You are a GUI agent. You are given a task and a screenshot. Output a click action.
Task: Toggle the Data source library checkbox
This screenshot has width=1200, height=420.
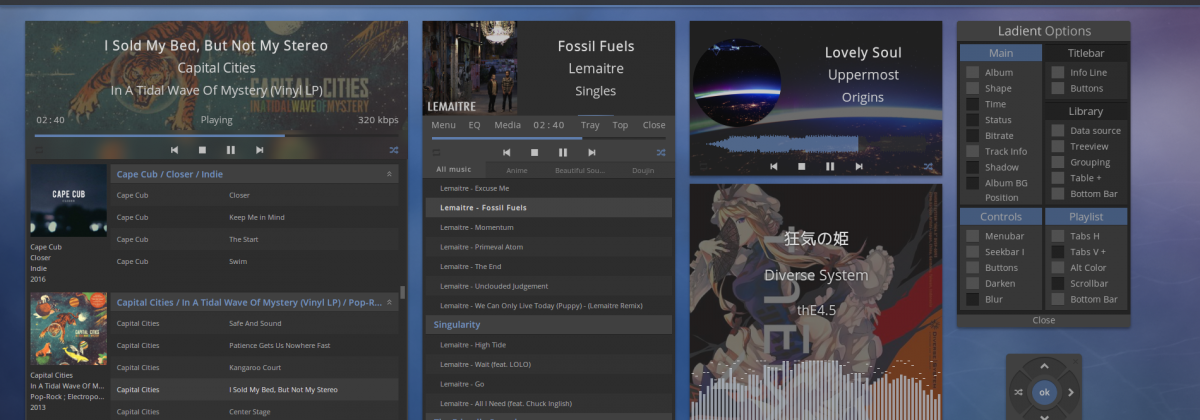point(1058,130)
